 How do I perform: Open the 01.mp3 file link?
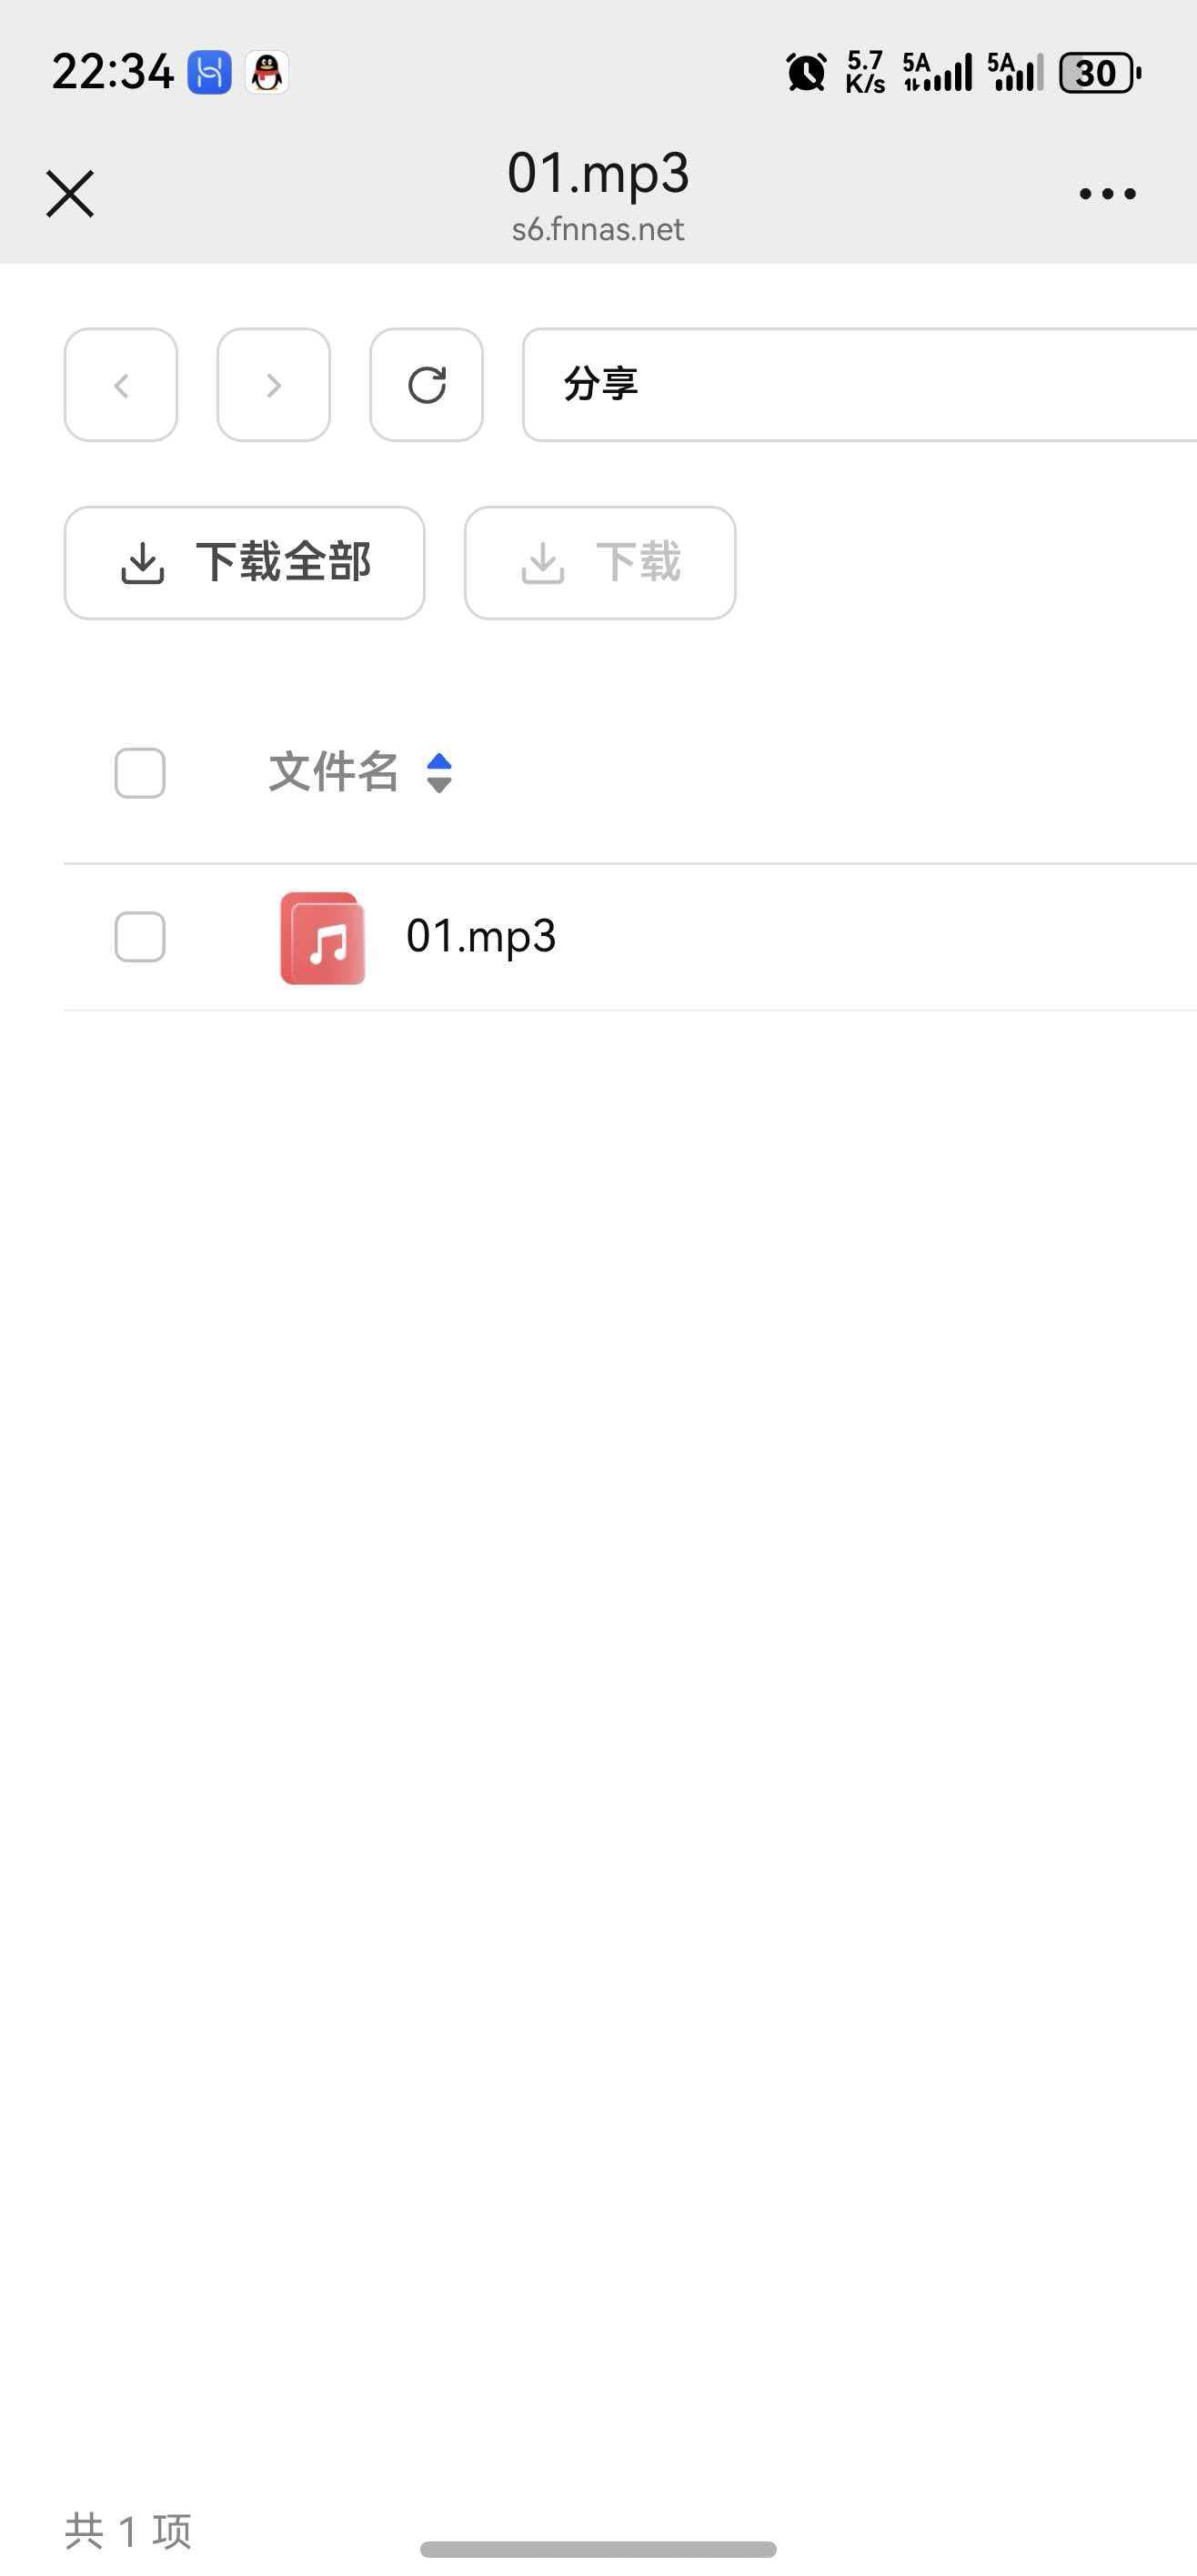(482, 936)
